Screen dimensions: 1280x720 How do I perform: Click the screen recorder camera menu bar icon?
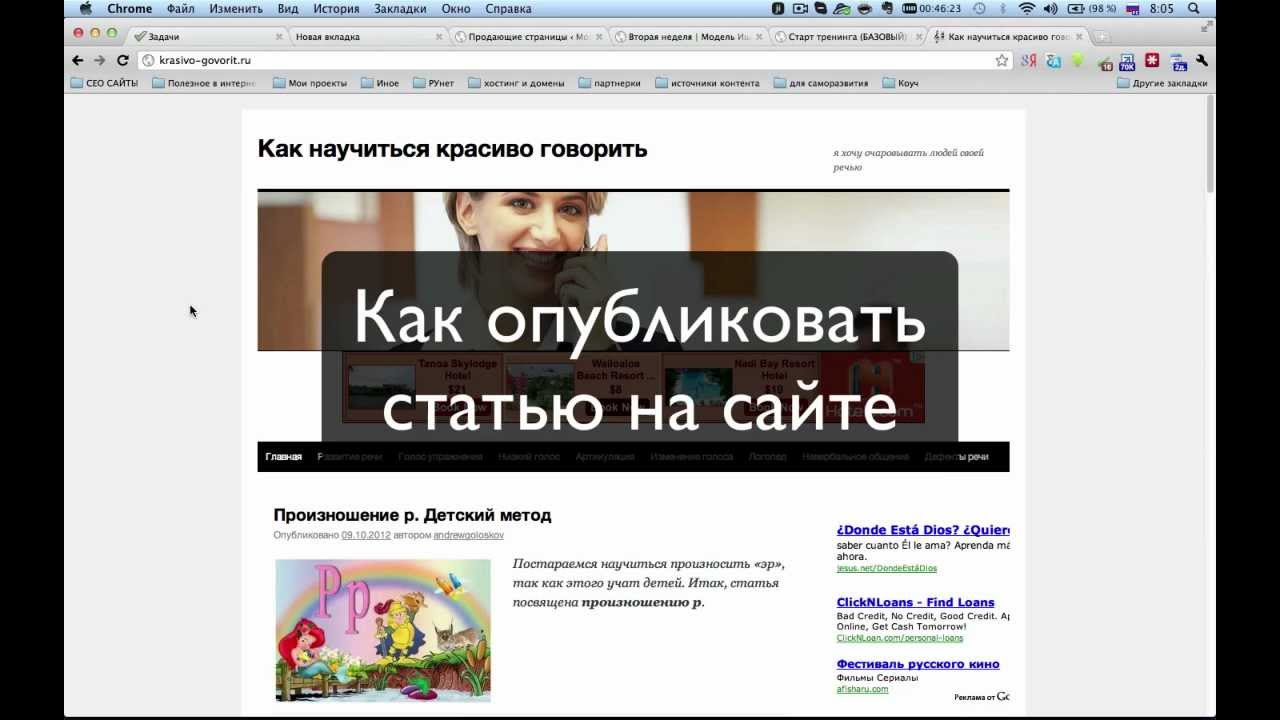pyautogui.click(x=800, y=8)
